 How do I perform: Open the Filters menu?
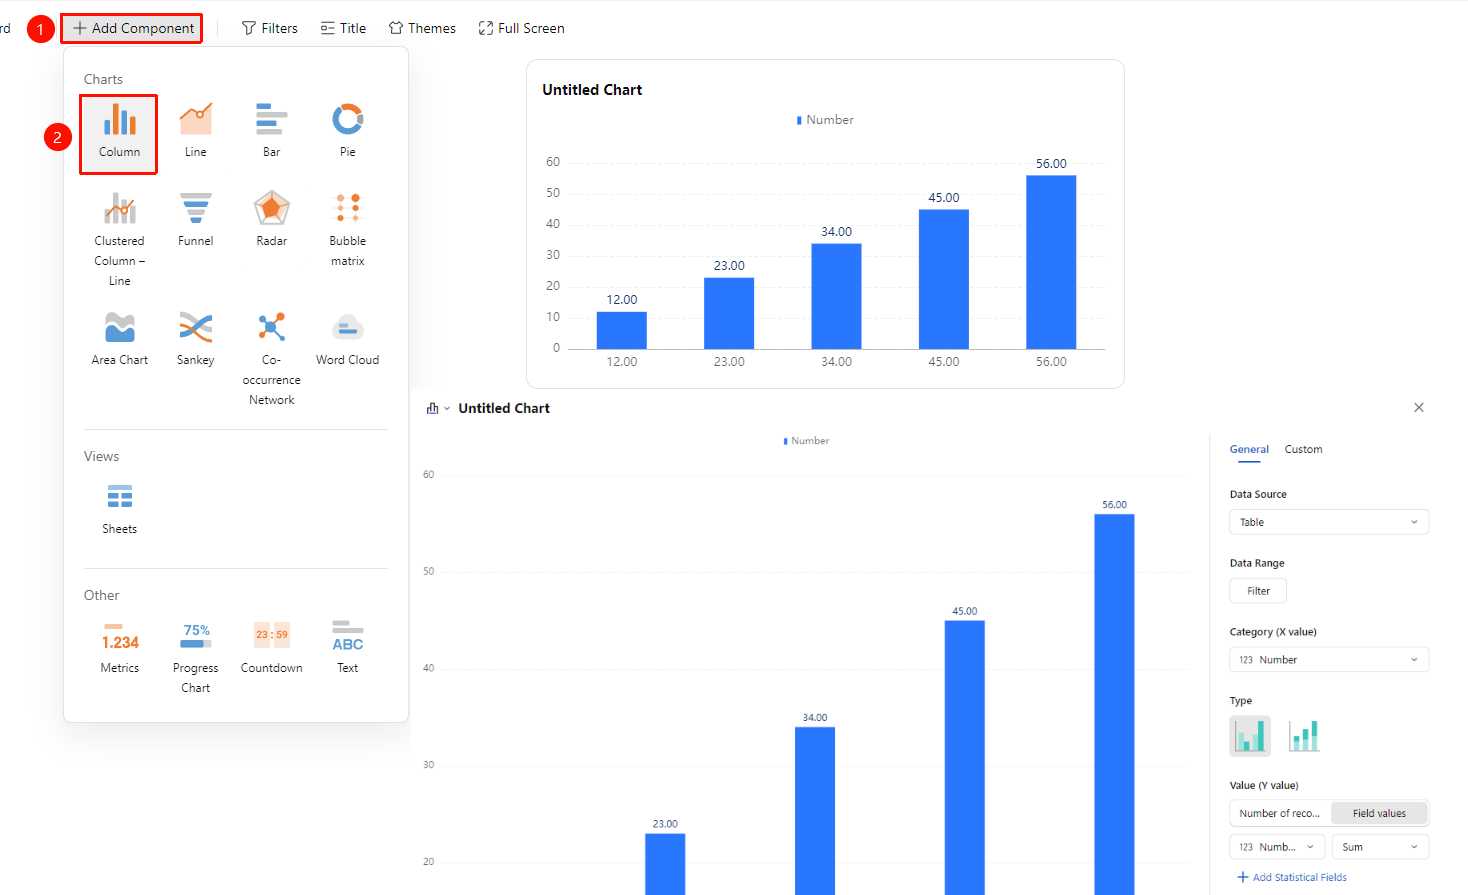coord(270,28)
